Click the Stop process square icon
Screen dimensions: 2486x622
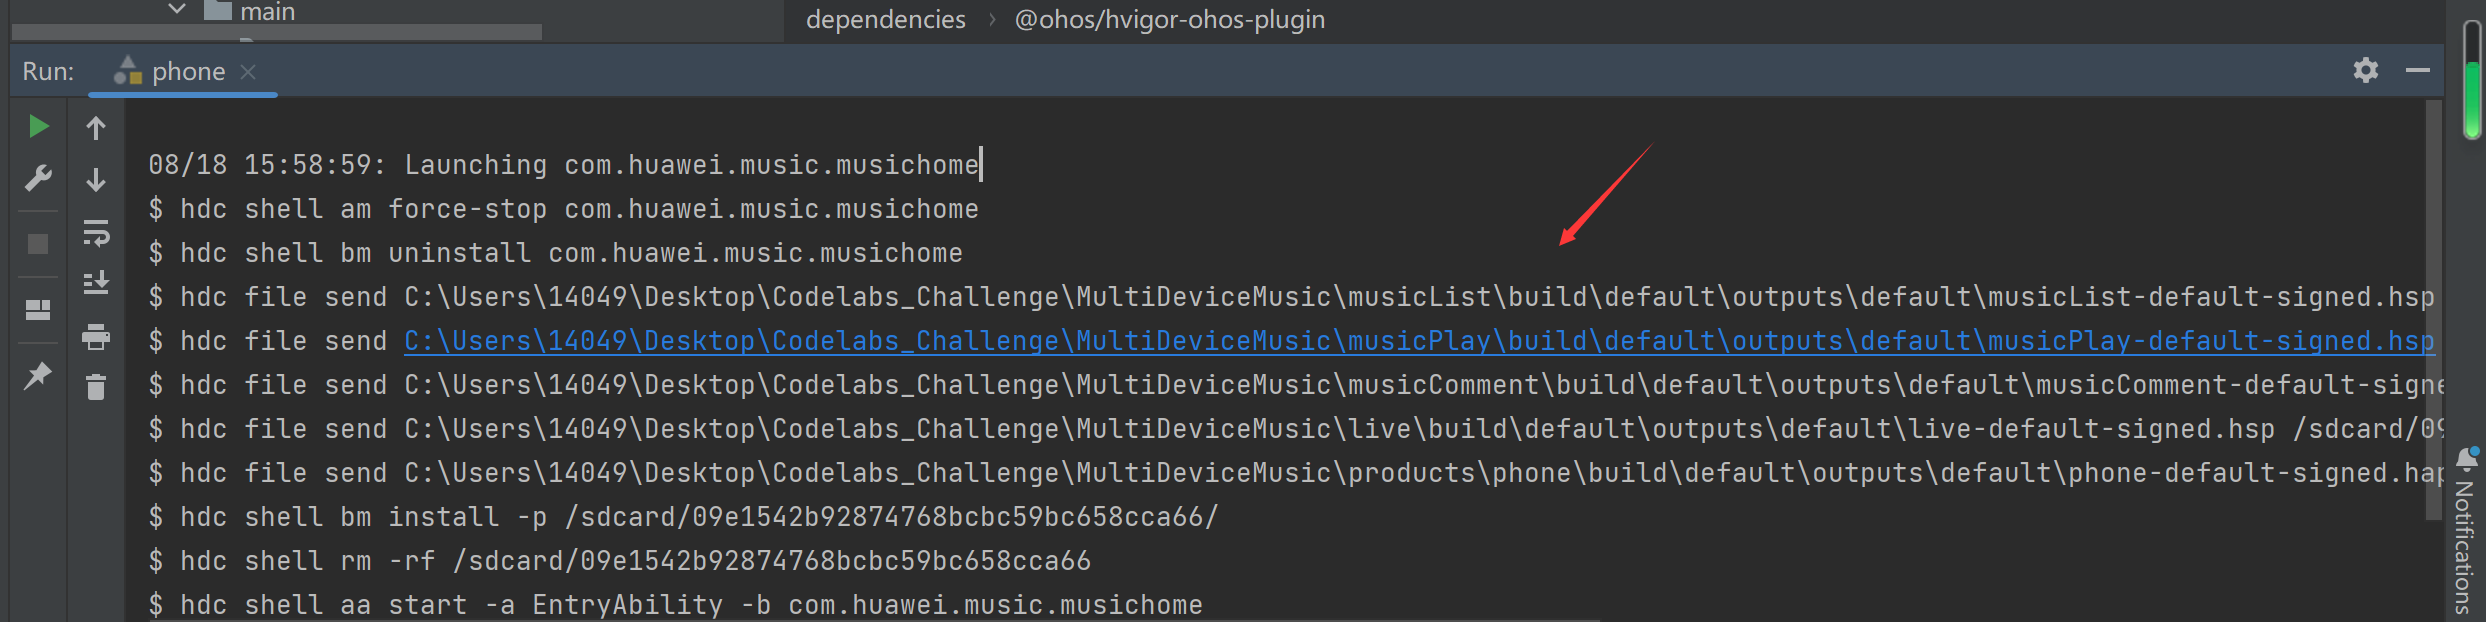pyautogui.click(x=38, y=244)
